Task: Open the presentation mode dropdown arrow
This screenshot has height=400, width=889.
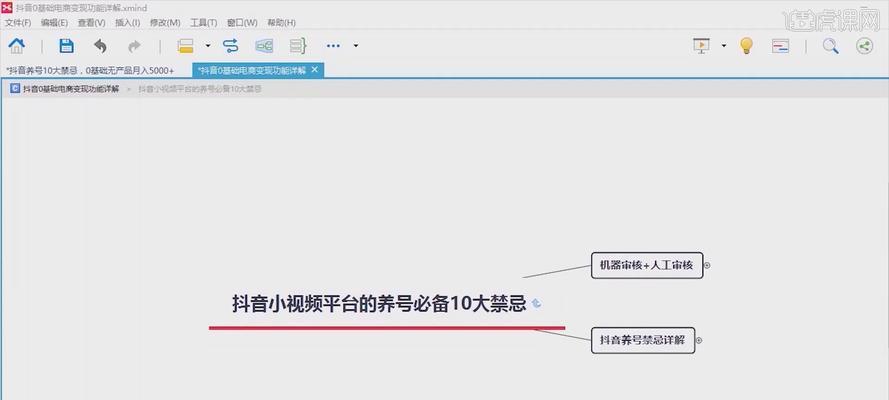Action: click(724, 46)
